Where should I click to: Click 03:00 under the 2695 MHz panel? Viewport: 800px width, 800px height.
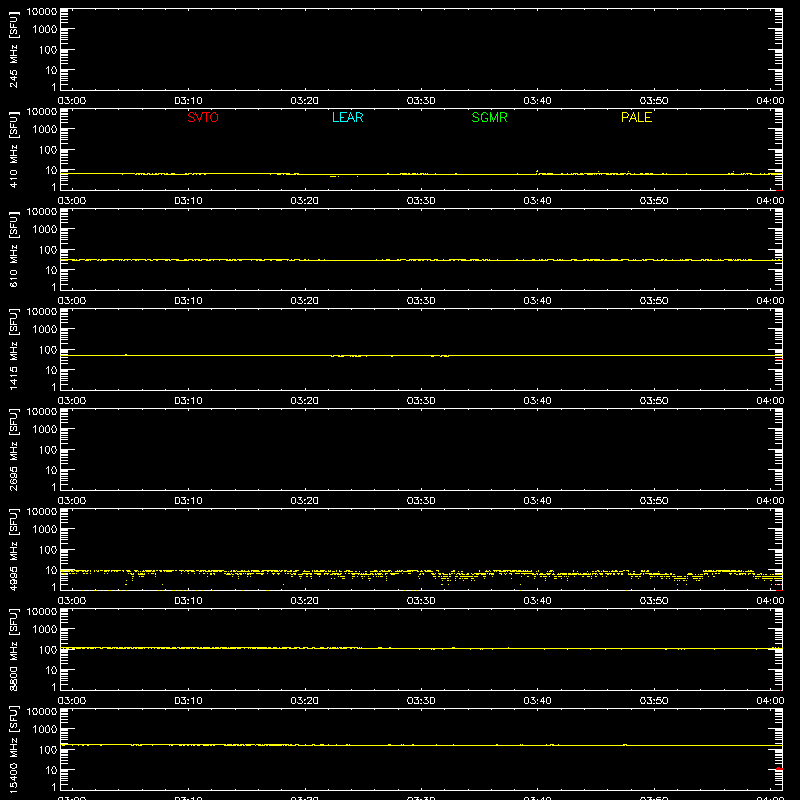(x=72, y=501)
